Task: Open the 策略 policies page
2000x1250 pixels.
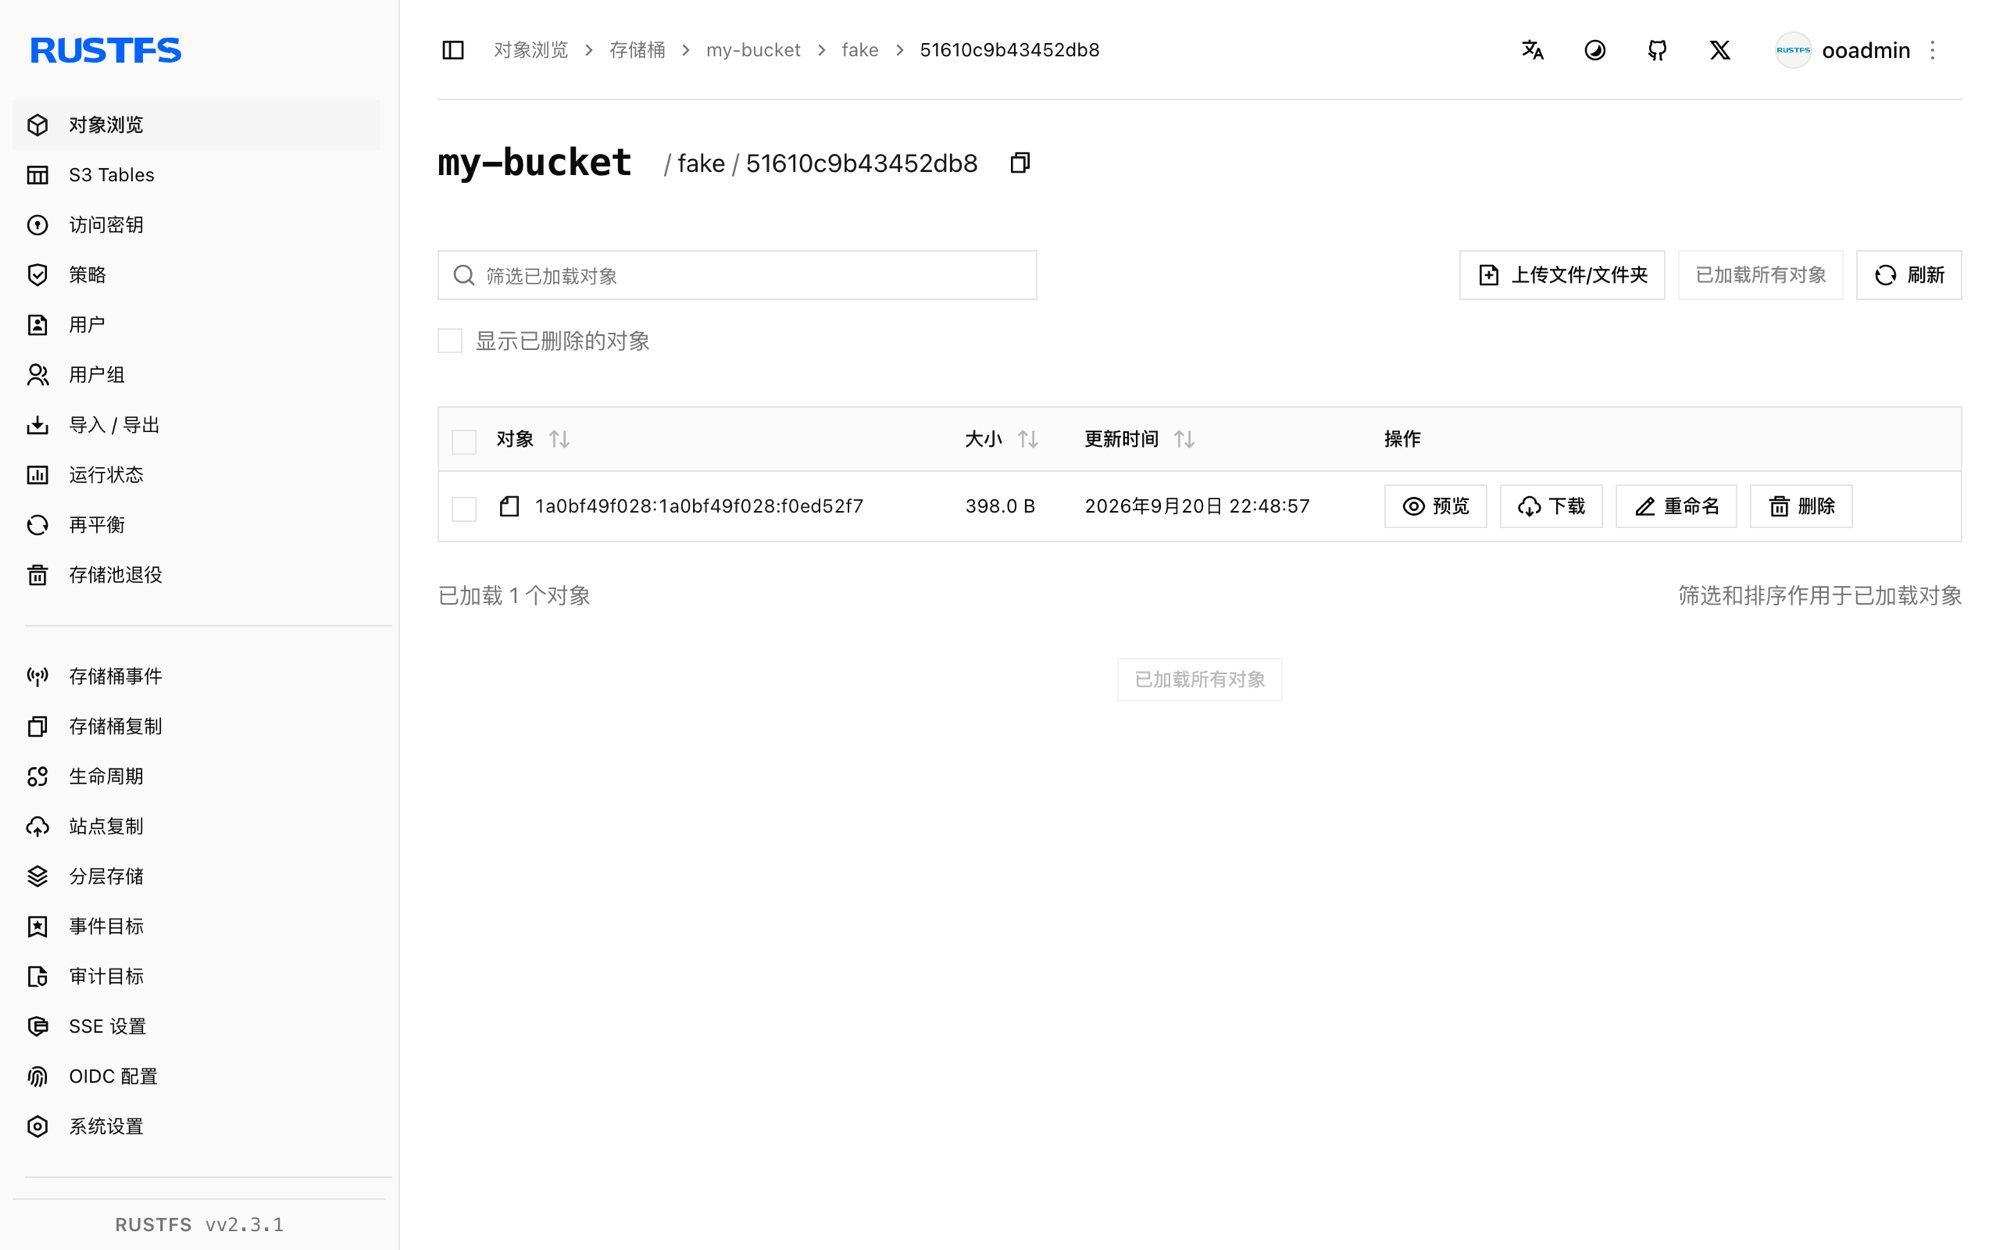Action: click(196, 275)
